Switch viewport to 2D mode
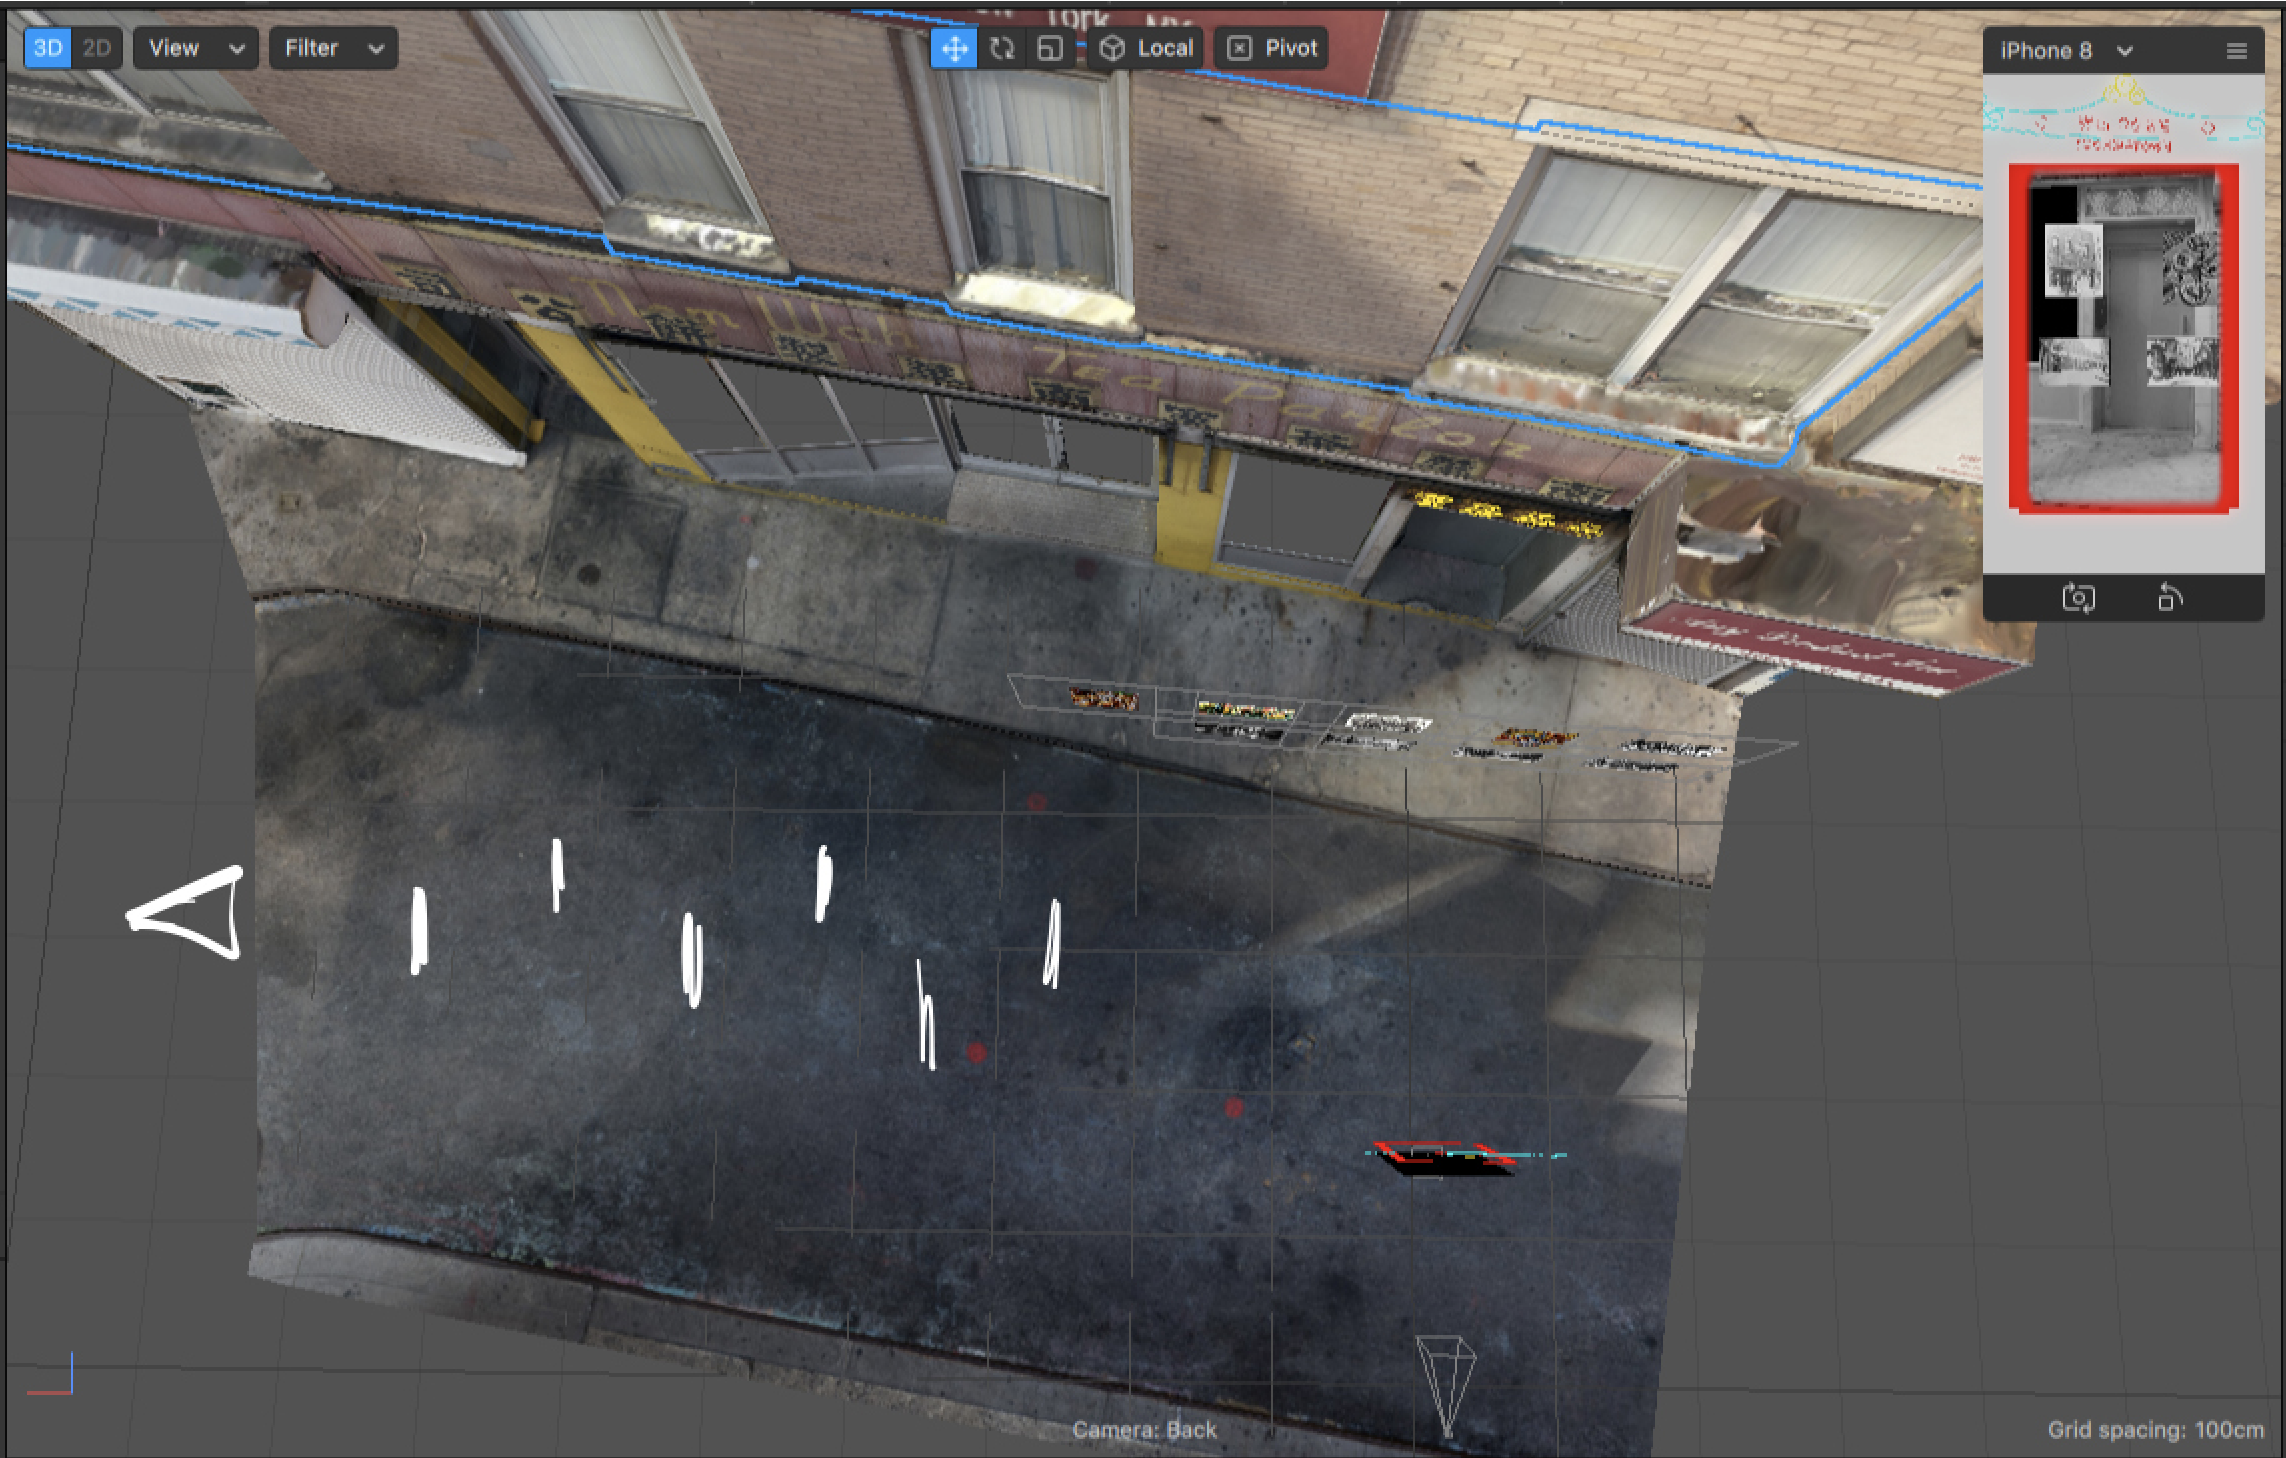 tap(97, 48)
